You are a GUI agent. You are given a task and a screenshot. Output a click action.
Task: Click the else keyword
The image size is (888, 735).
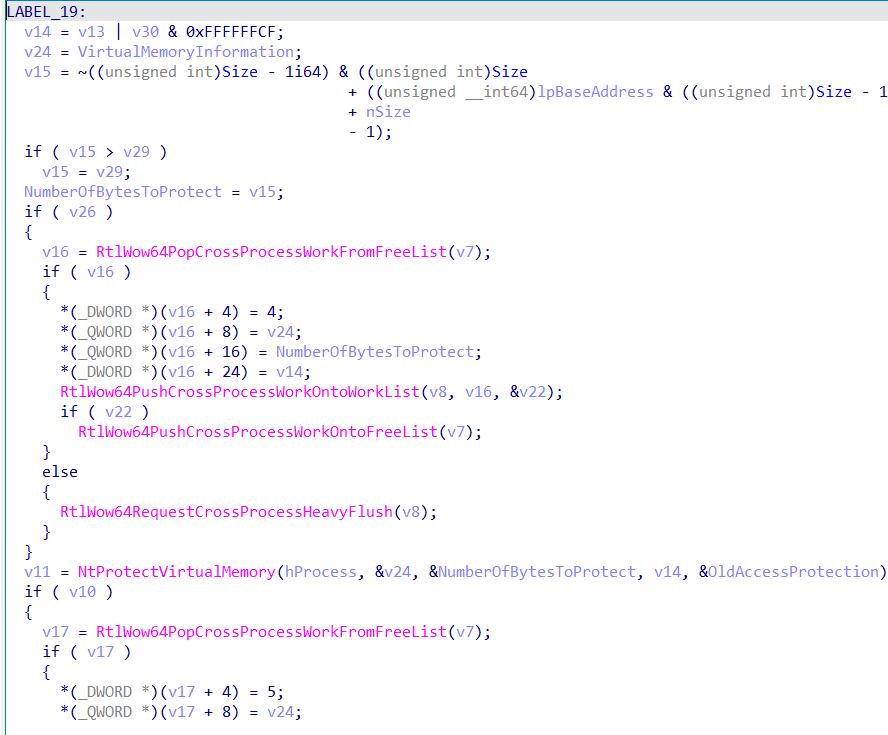tap(59, 471)
